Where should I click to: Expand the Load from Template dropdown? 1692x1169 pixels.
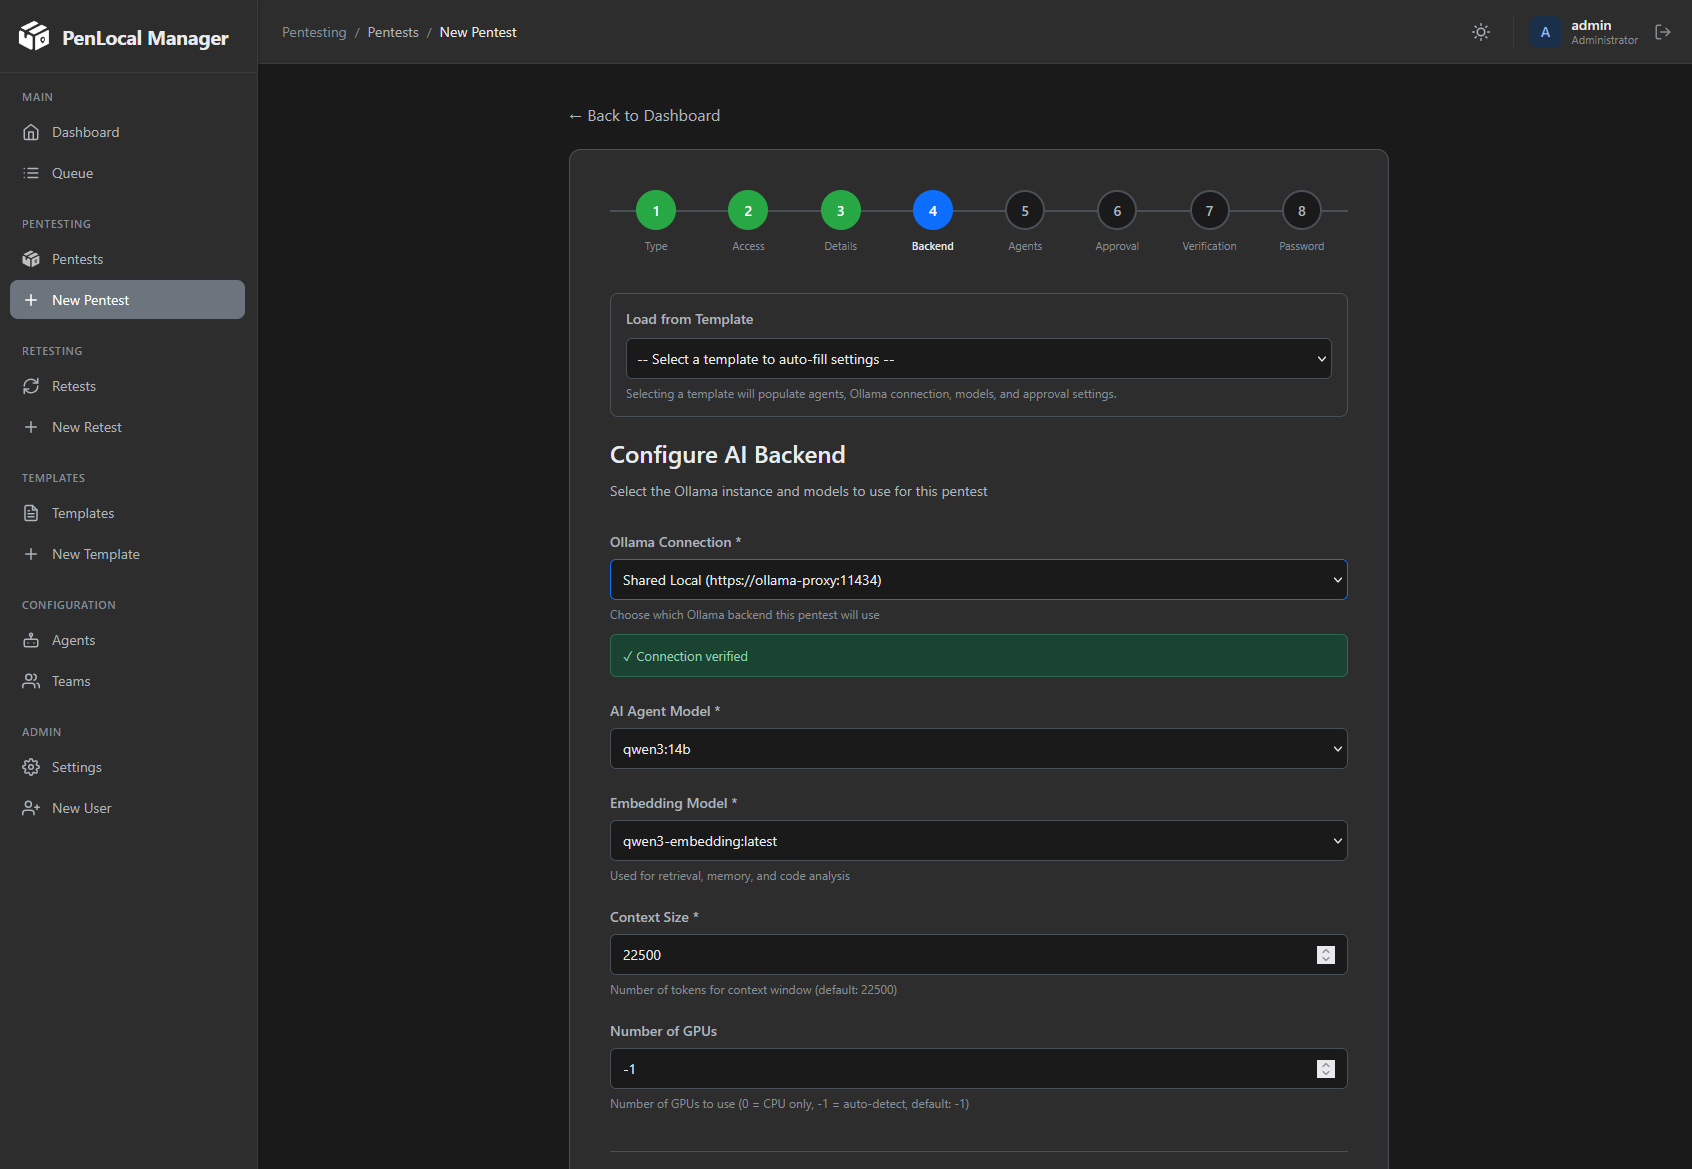(x=978, y=359)
